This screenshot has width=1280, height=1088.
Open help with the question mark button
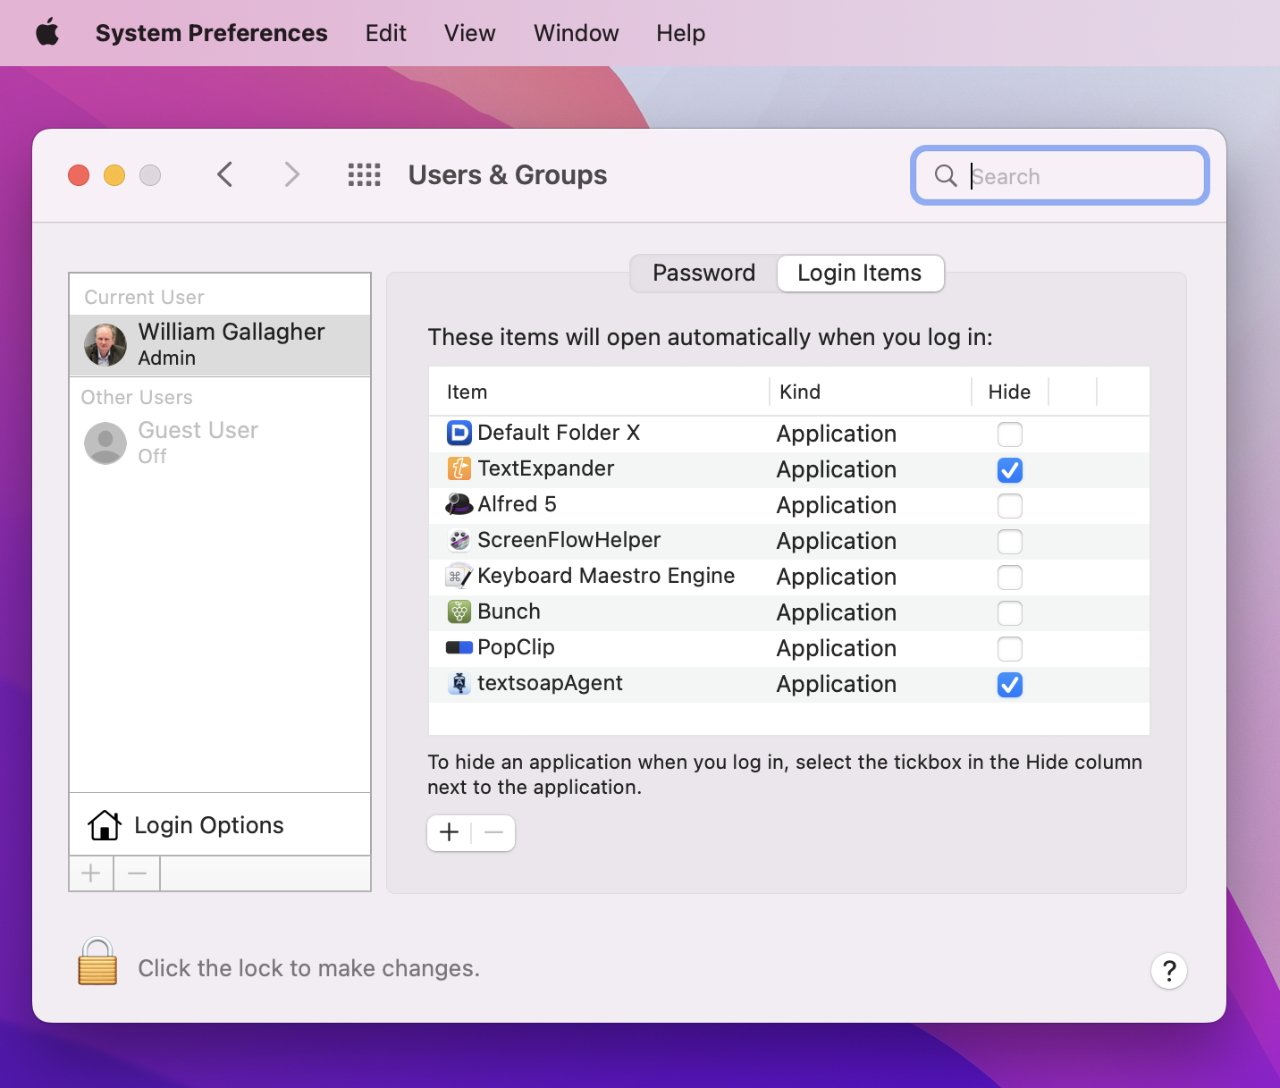pos(1168,970)
